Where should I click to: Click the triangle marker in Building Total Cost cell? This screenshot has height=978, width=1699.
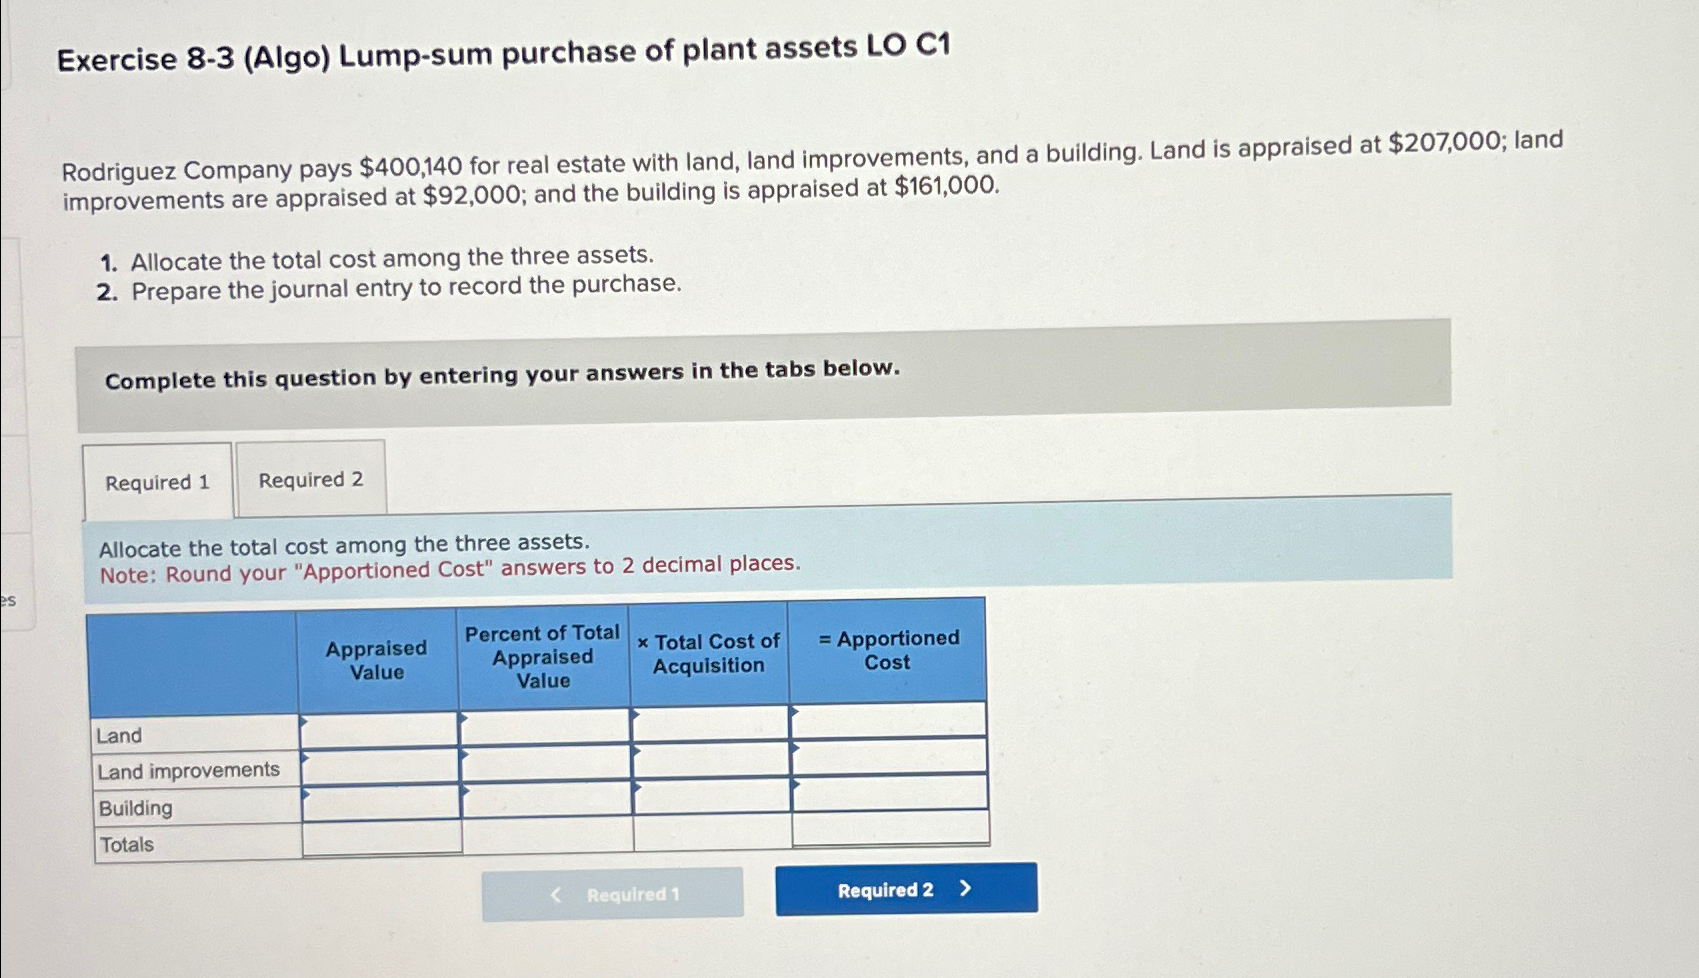coord(637,793)
